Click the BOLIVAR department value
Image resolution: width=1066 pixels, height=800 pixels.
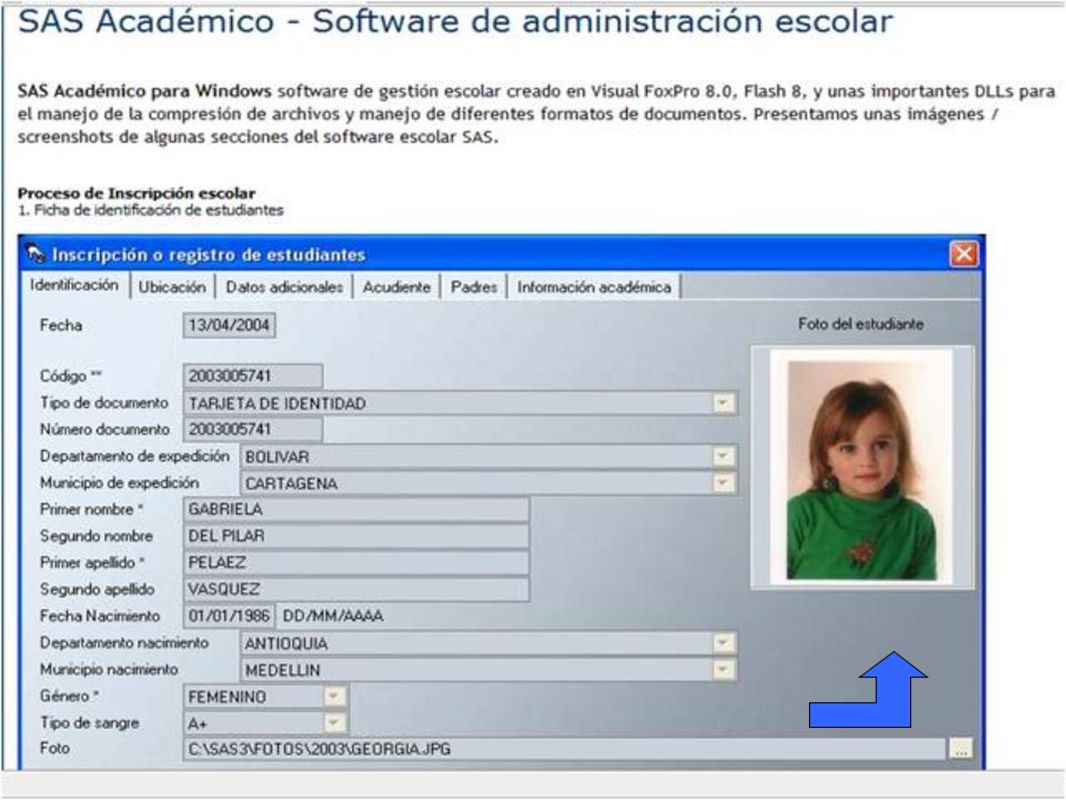point(277,457)
